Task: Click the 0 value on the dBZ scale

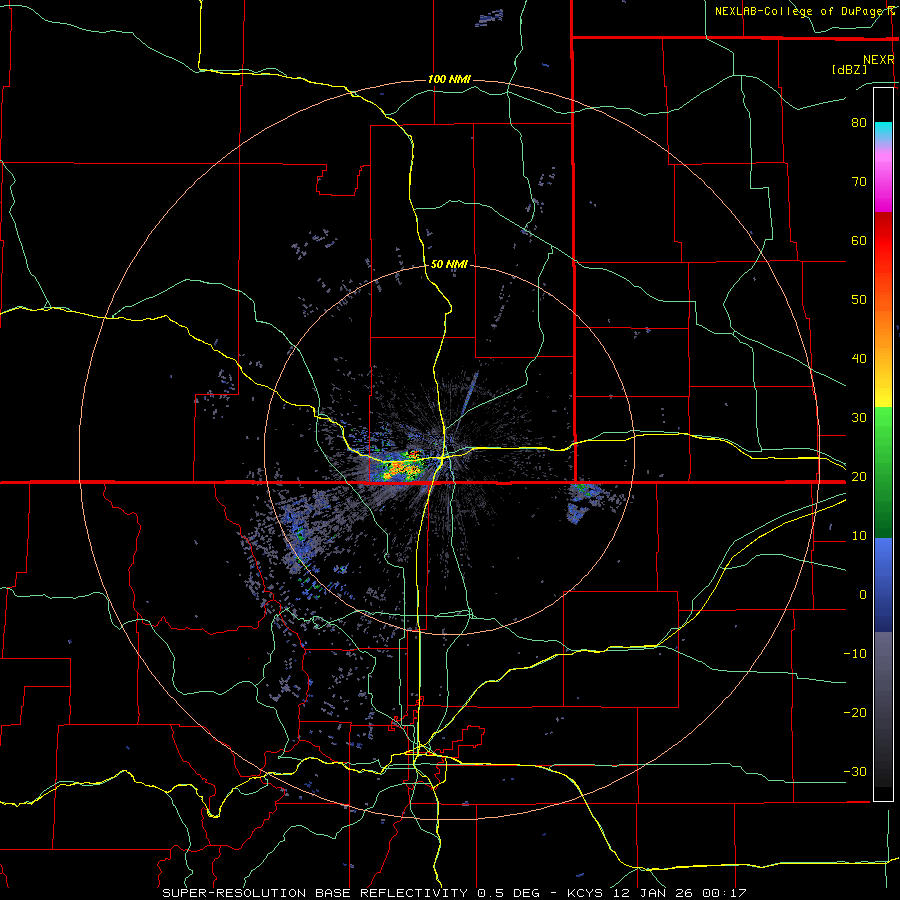Action: point(863,595)
